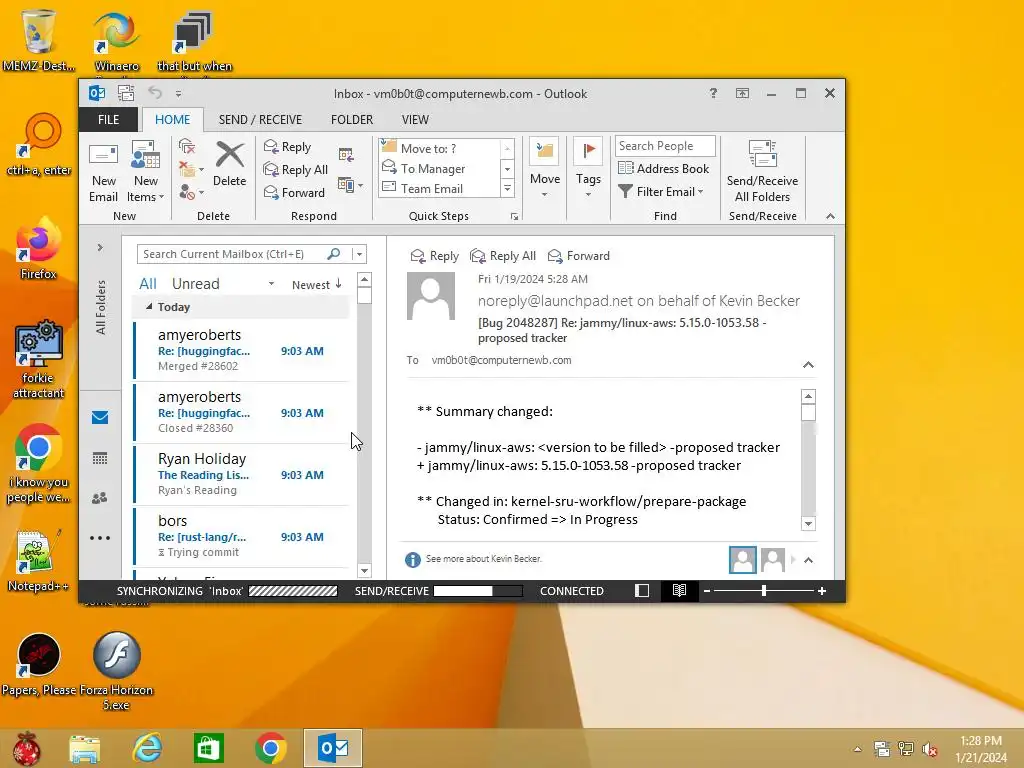
Task: Open the FILE tab
Action: pyautogui.click(x=108, y=120)
